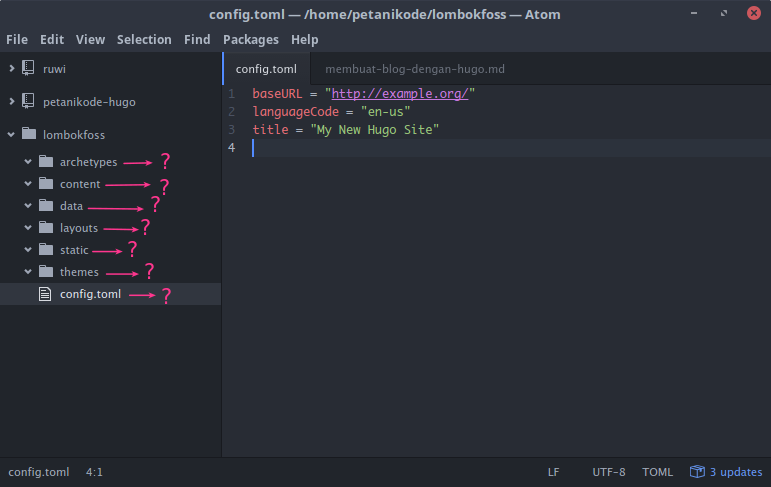The height and width of the screenshot is (487, 771).
Task: Click the content folder icon
Action: 46,183
